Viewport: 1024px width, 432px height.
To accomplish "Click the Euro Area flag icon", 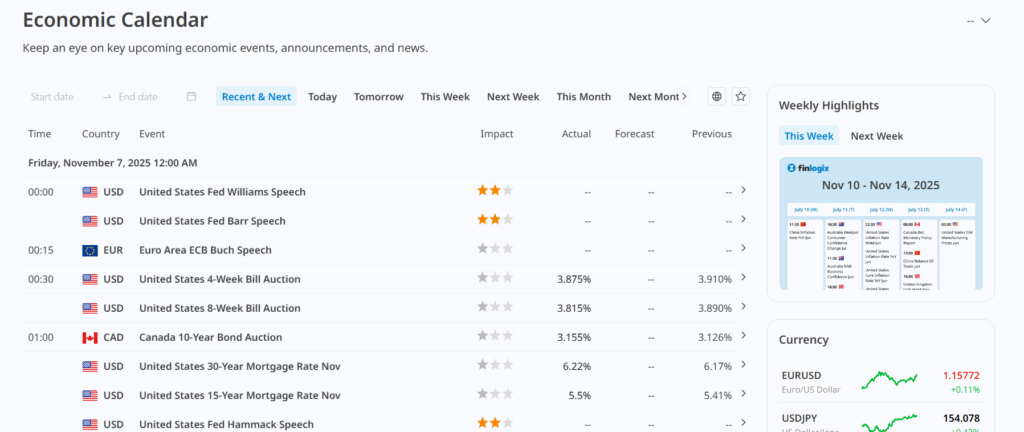I will (90, 250).
